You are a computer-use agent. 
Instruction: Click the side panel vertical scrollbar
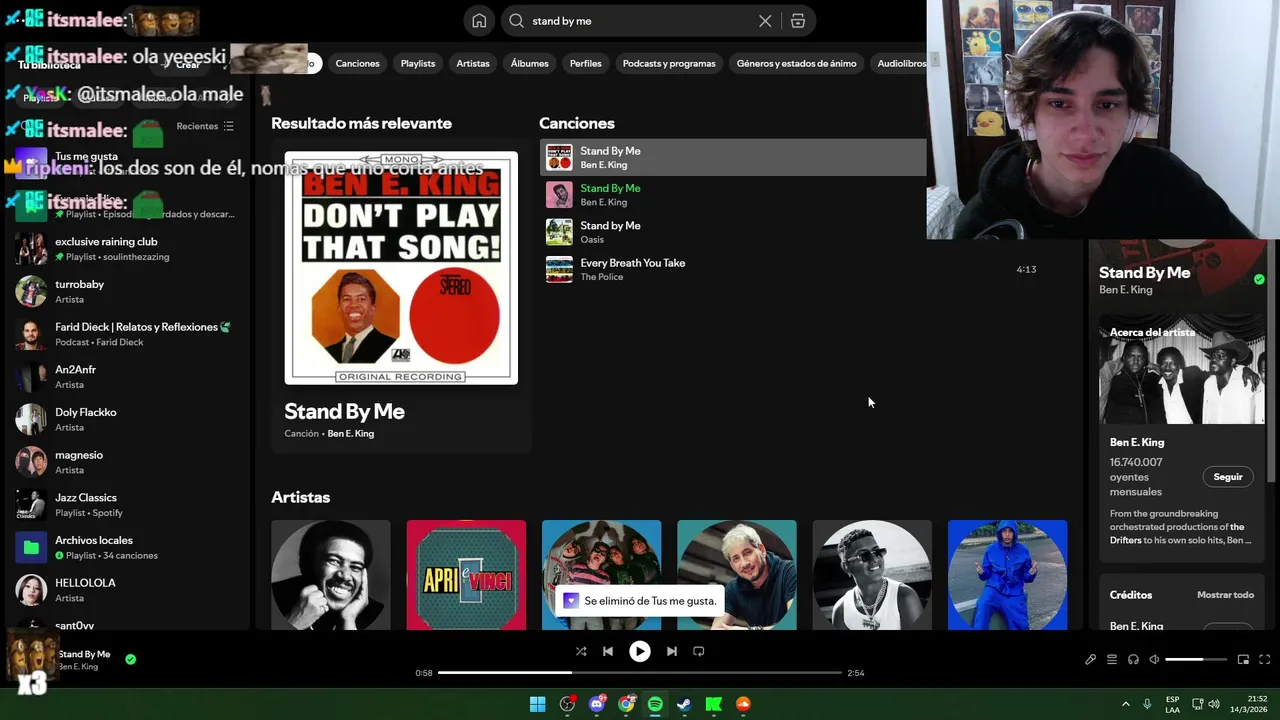tap(1273, 360)
